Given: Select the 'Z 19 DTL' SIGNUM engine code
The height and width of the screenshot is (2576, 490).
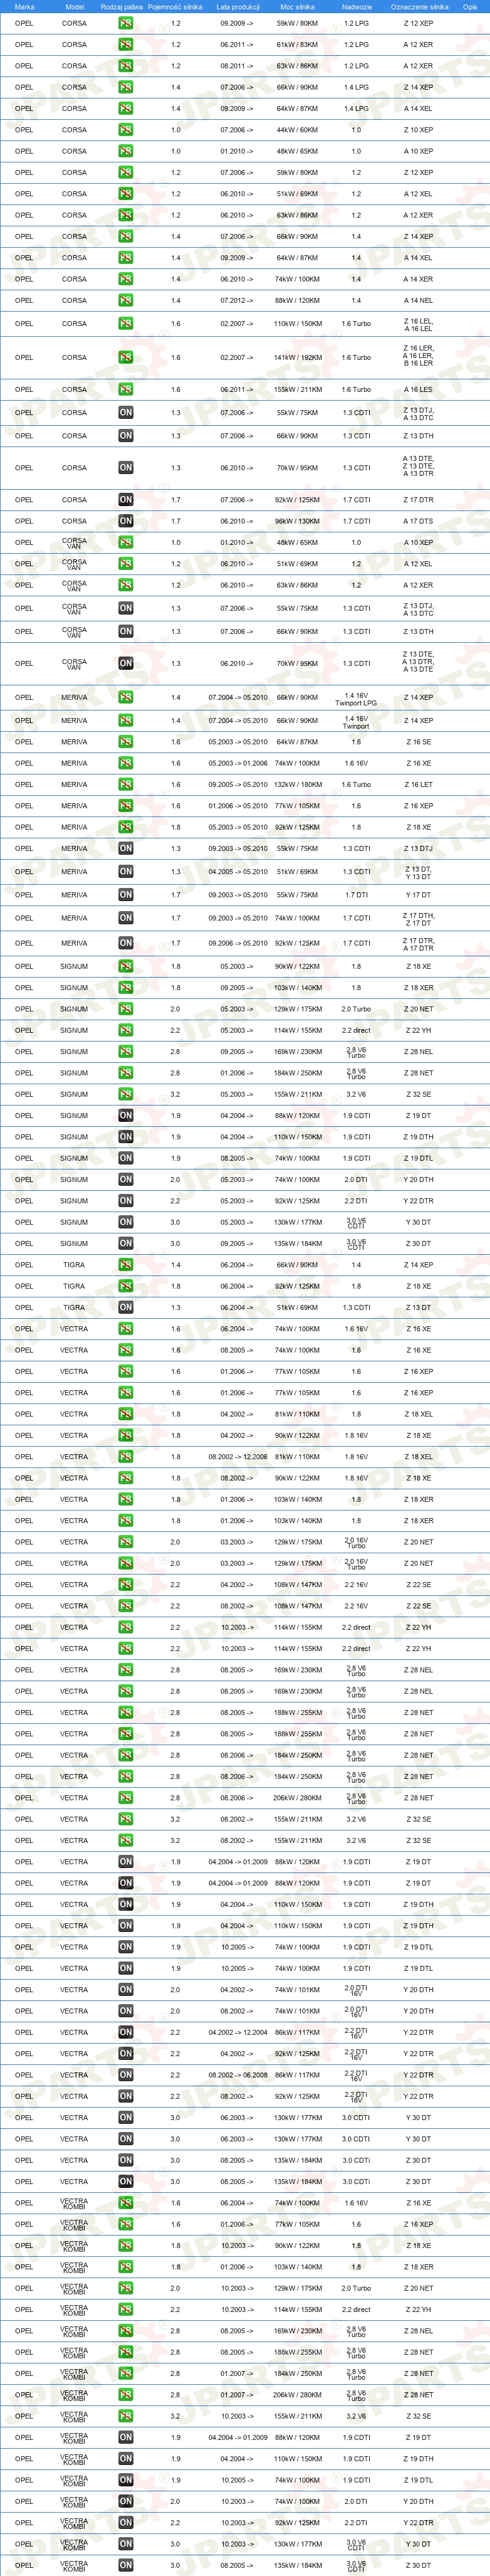Looking at the screenshot, I should pos(419,1158).
